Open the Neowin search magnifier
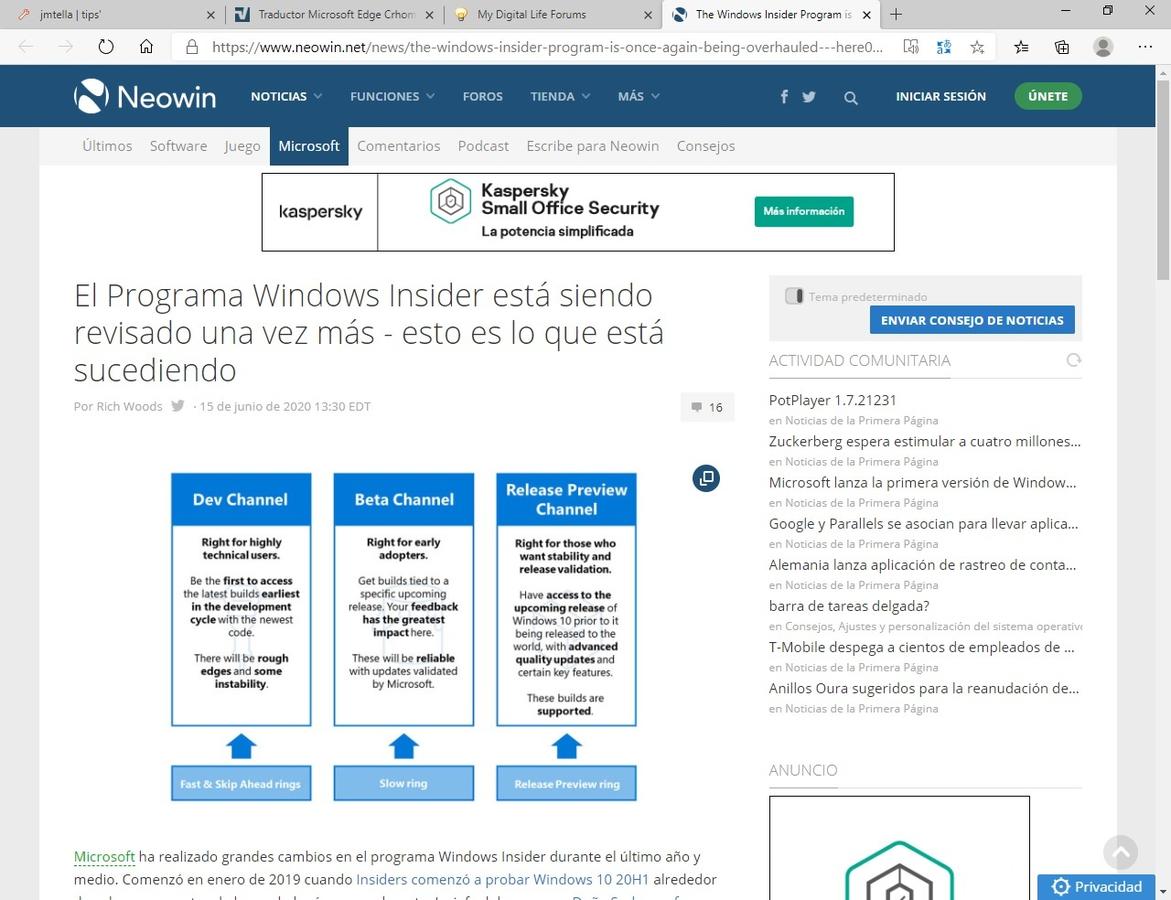1171x900 pixels. click(851, 97)
